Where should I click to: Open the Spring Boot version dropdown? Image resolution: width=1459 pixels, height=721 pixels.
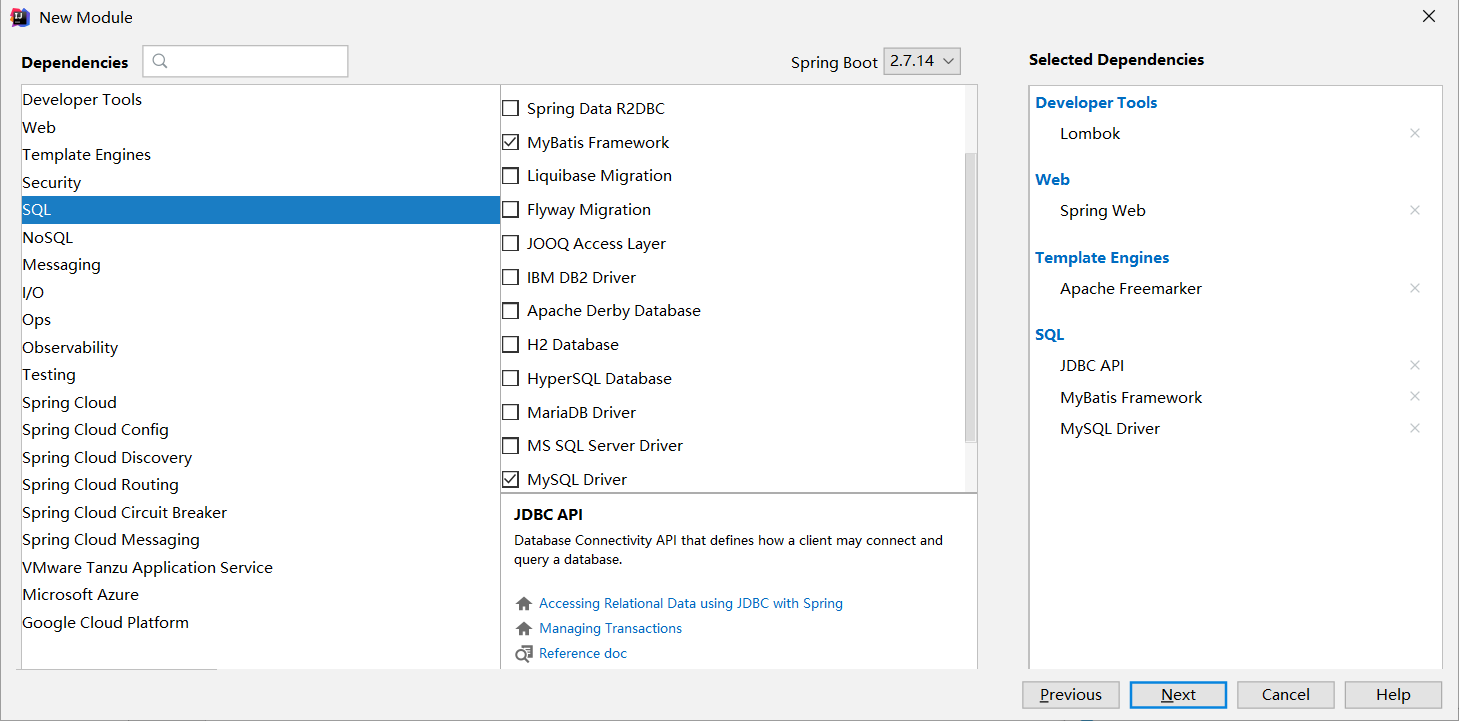pyautogui.click(x=922, y=61)
